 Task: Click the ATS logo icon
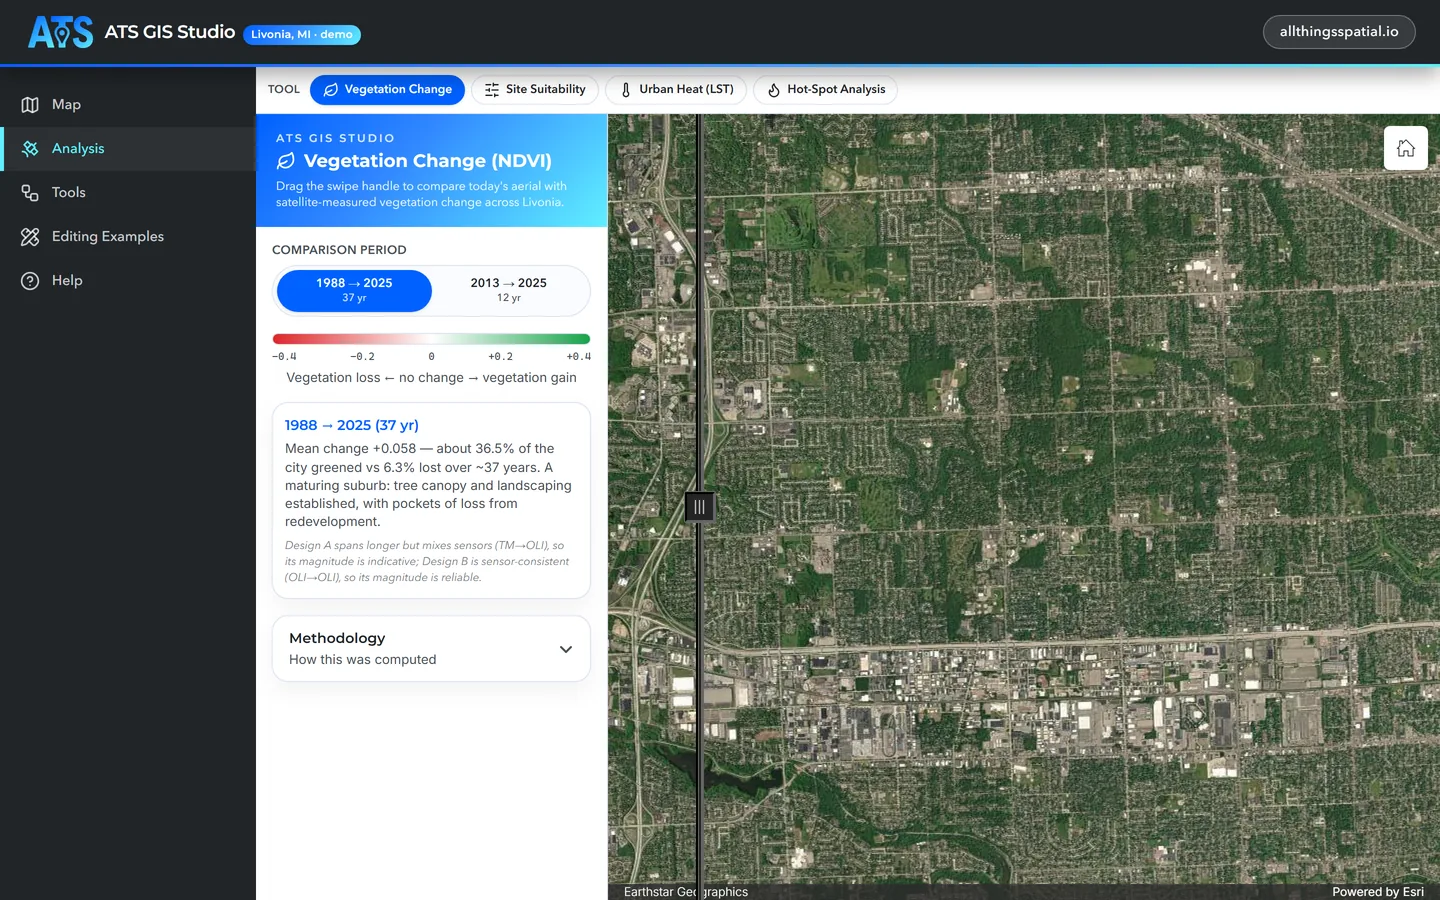point(61,32)
